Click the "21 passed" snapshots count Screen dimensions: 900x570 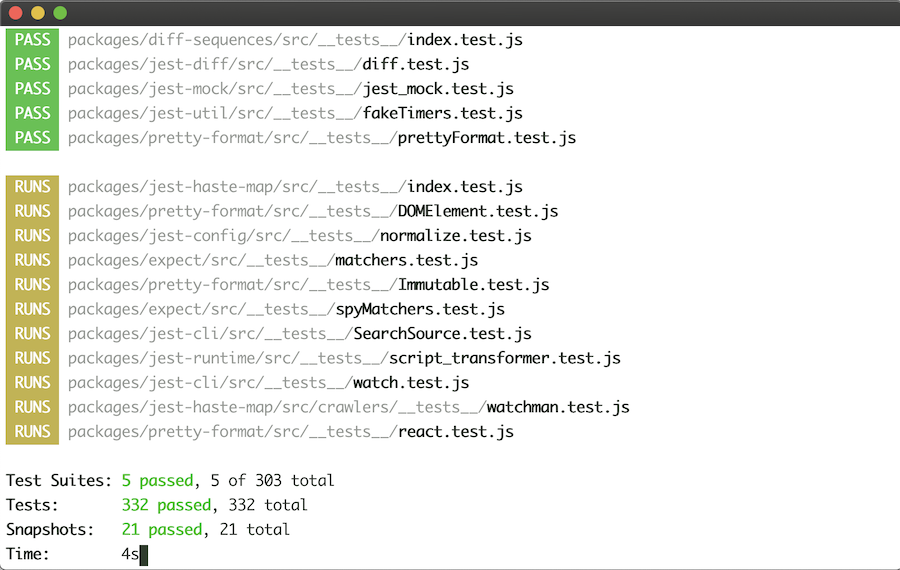tap(161, 530)
